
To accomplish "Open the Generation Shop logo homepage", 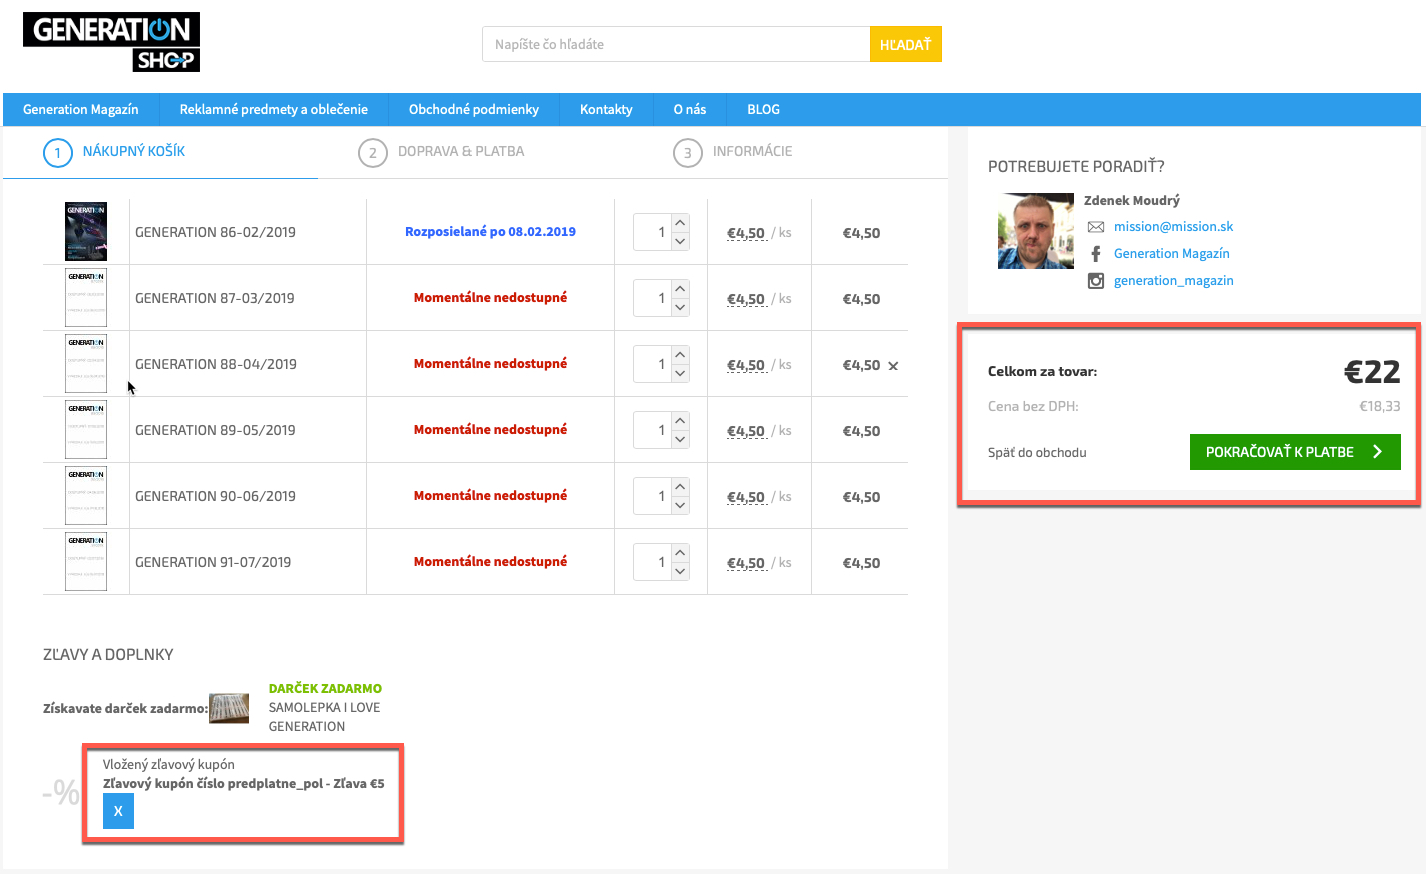I will [x=111, y=42].
